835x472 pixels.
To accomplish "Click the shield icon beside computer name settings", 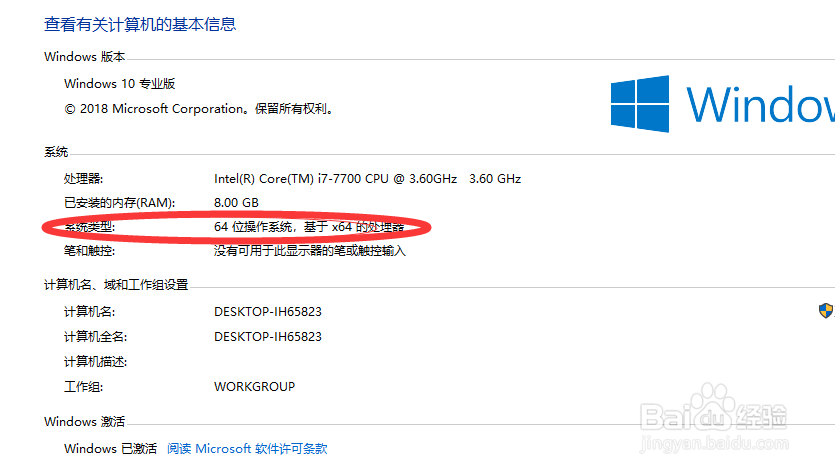I will (x=826, y=311).
